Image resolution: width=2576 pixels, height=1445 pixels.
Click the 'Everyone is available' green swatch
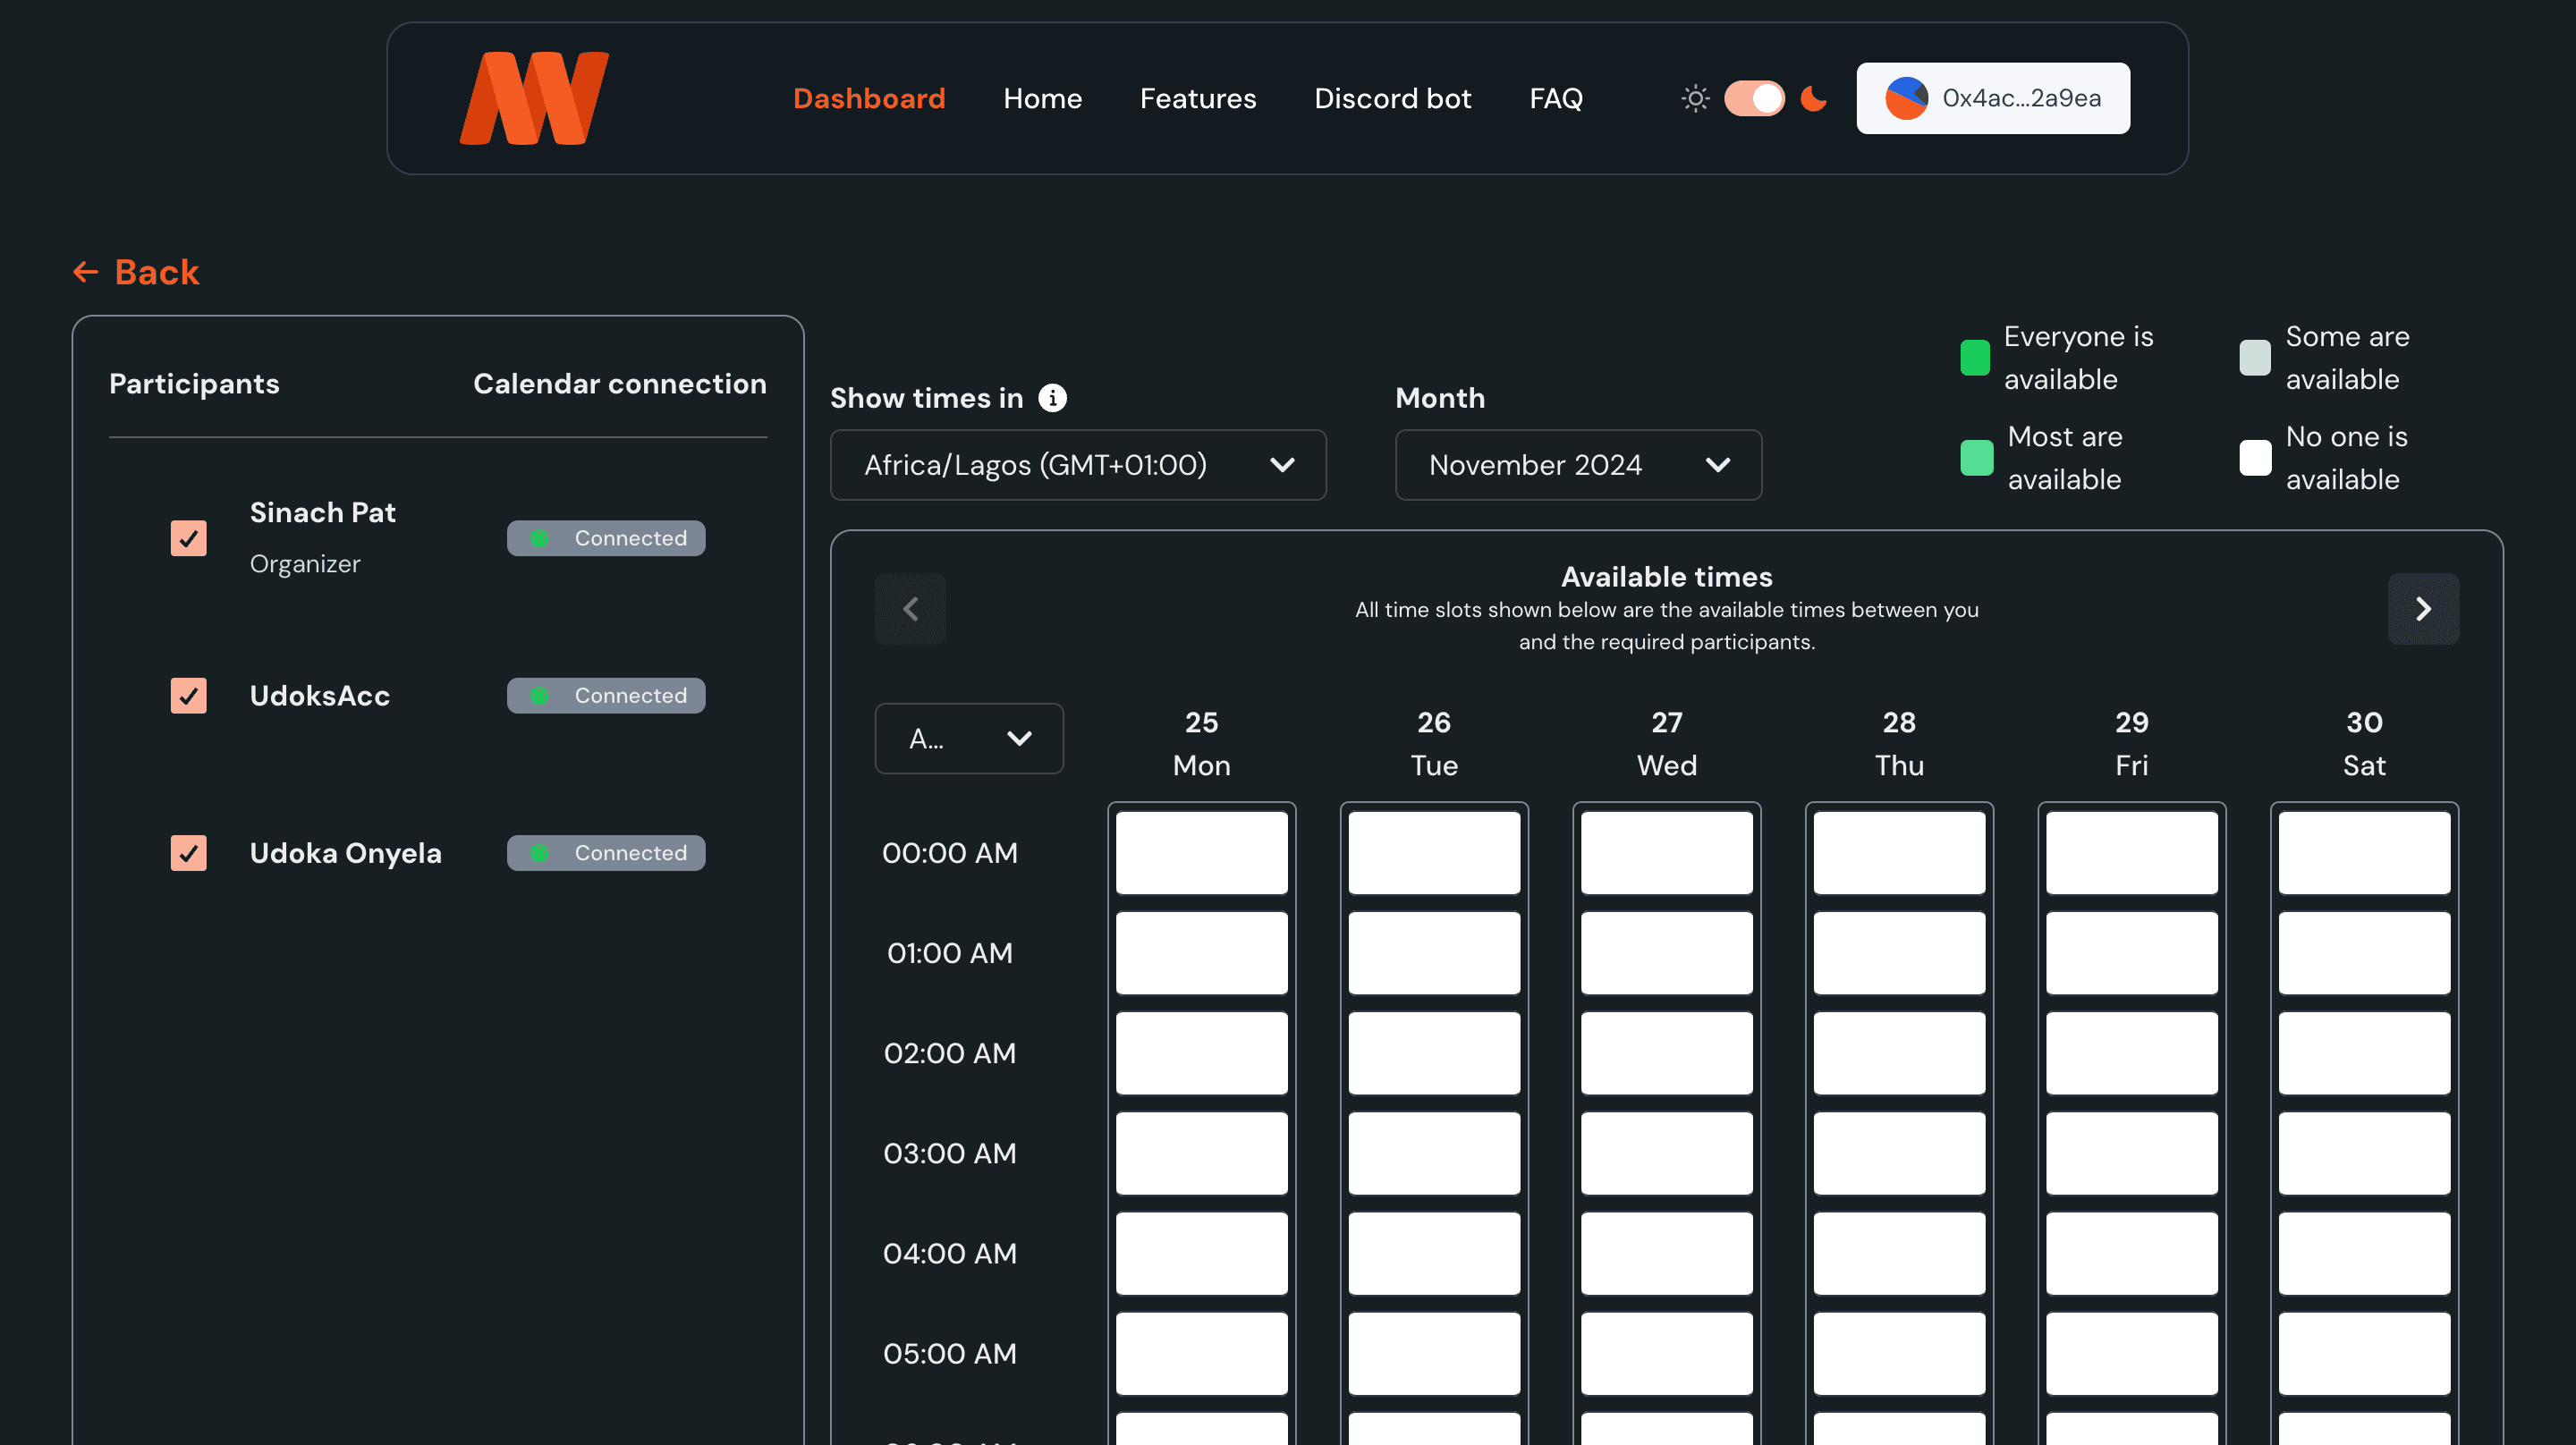pyautogui.click(x=1975, y=358)
